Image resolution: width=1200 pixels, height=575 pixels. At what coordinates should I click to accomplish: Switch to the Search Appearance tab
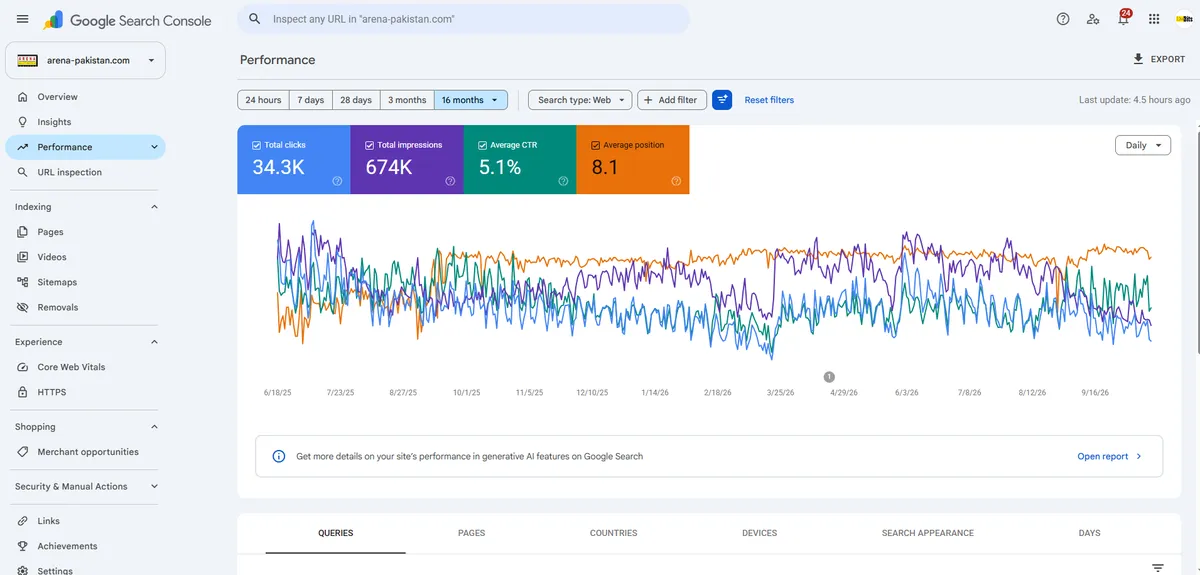click(928, 533)
